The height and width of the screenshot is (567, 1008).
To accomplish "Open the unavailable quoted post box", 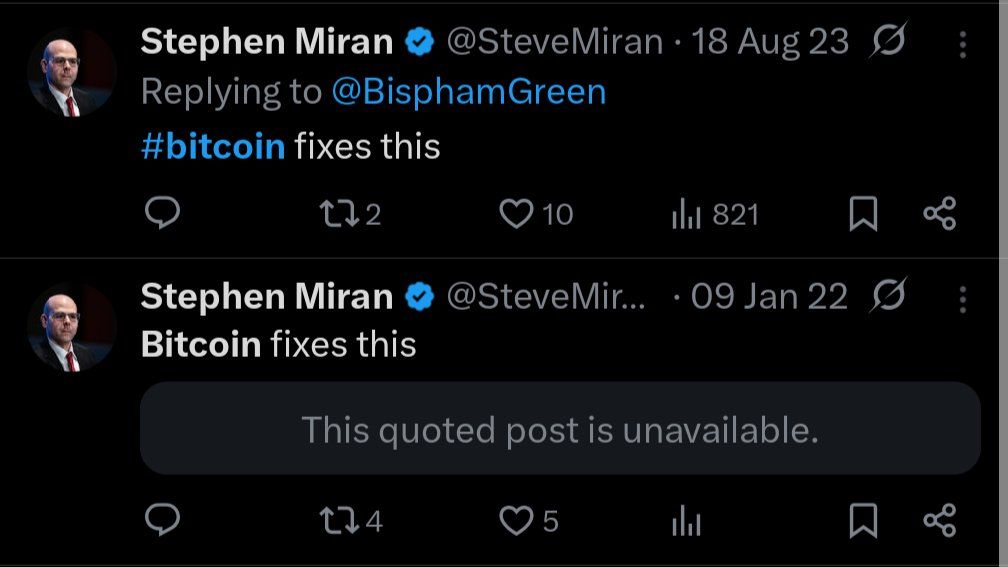I will click(560, 428).
